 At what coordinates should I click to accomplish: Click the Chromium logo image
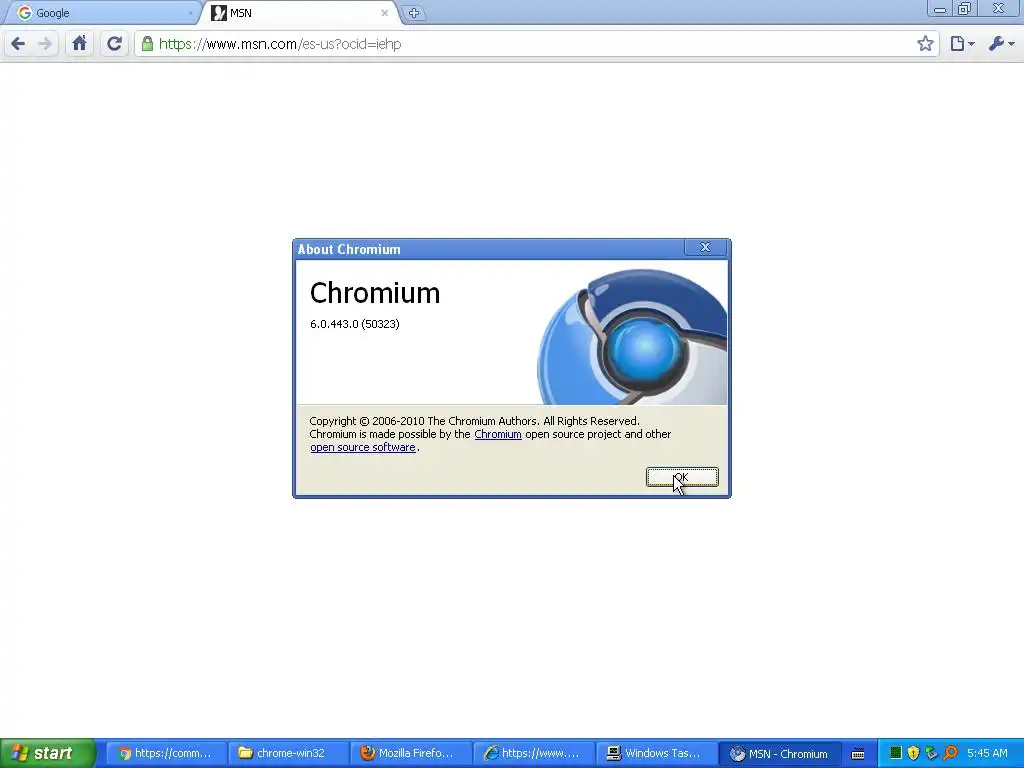pos(632,337)
